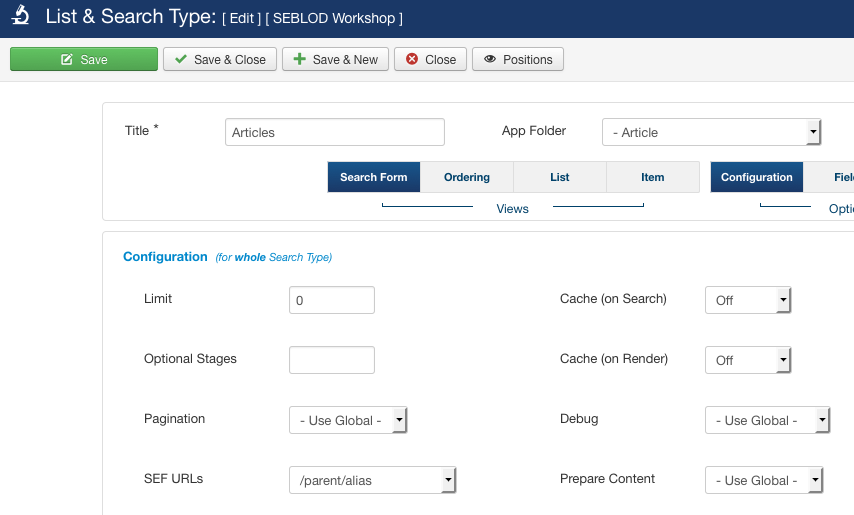Screen dimensions: 854x515
Task: Open the Cache (on Search) dropdown
Action: pyautogui.click(x=748, y=300)
